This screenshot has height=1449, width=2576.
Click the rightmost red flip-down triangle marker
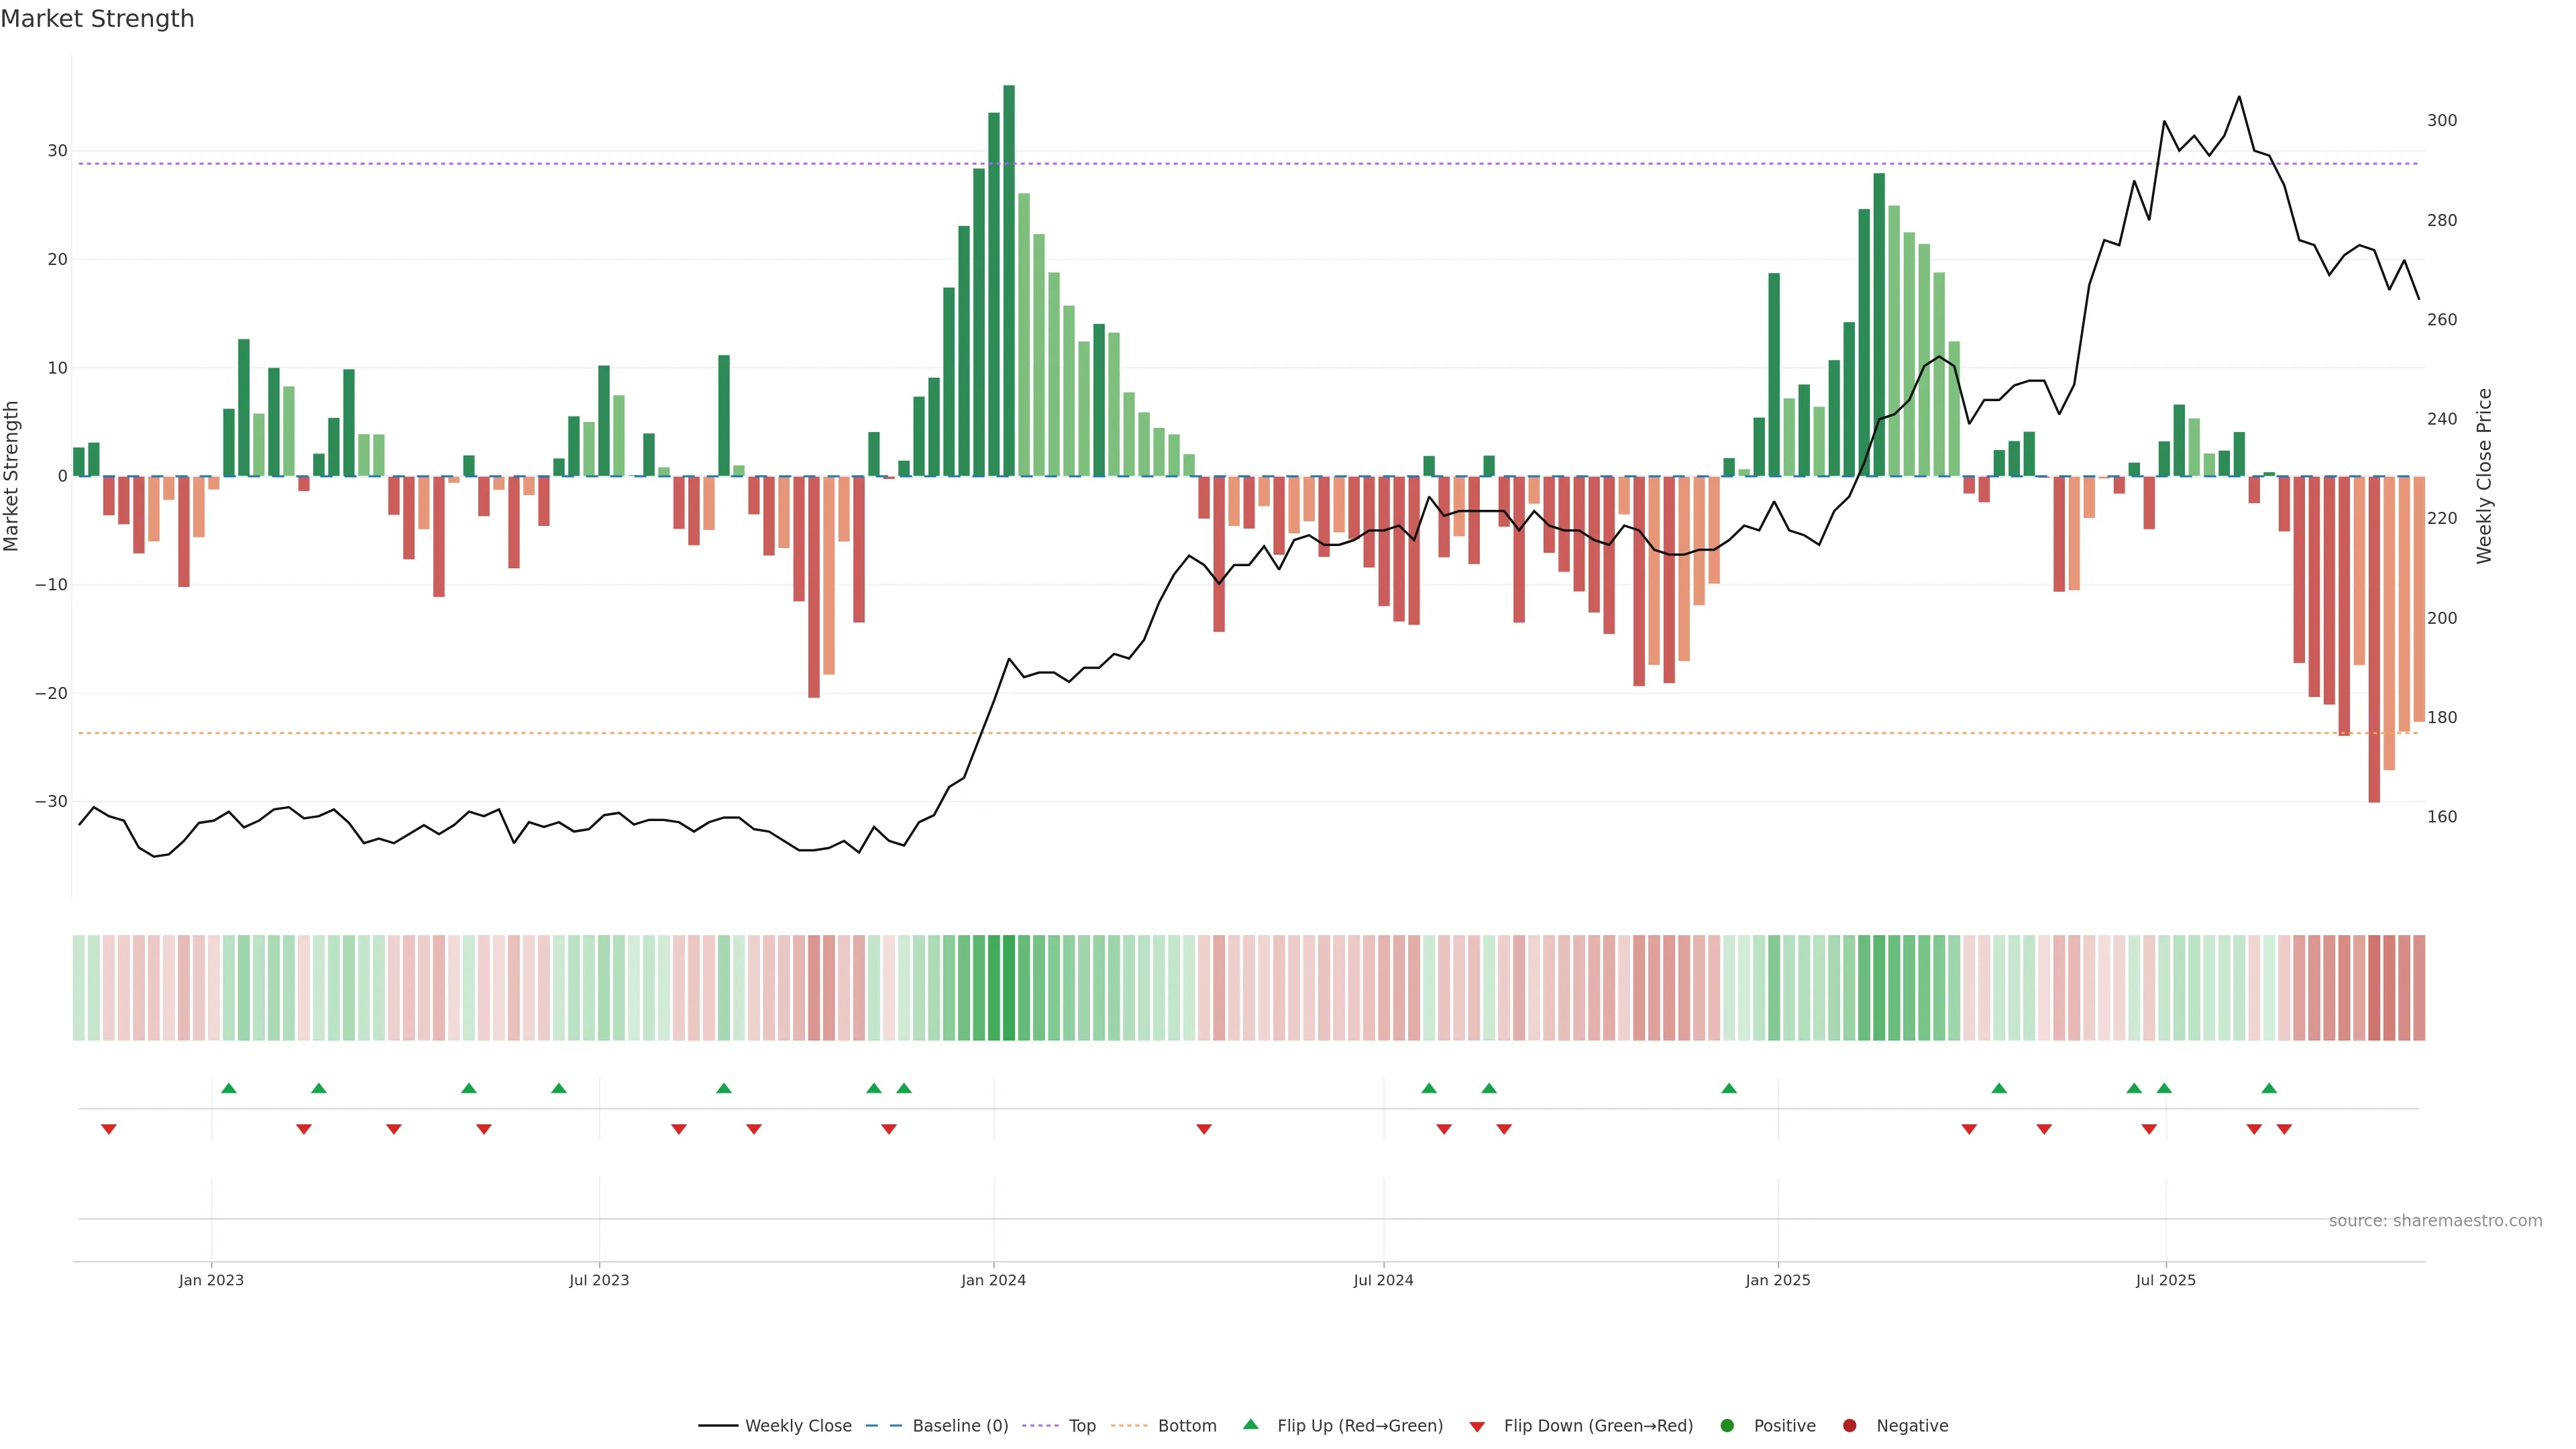point(2284,1129)
